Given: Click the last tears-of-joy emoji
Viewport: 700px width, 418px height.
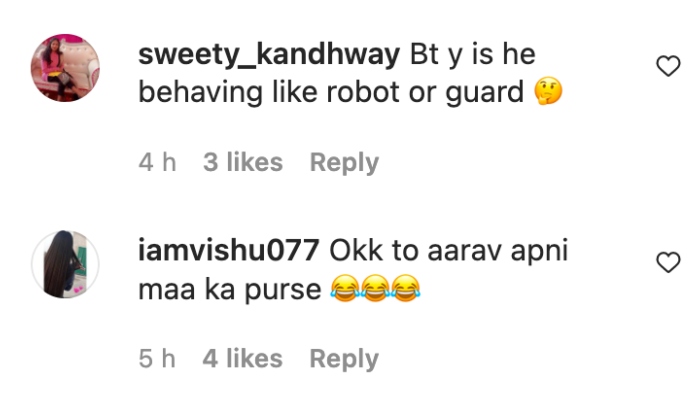Looking at the screenshot, I should [x=406, y=288].
